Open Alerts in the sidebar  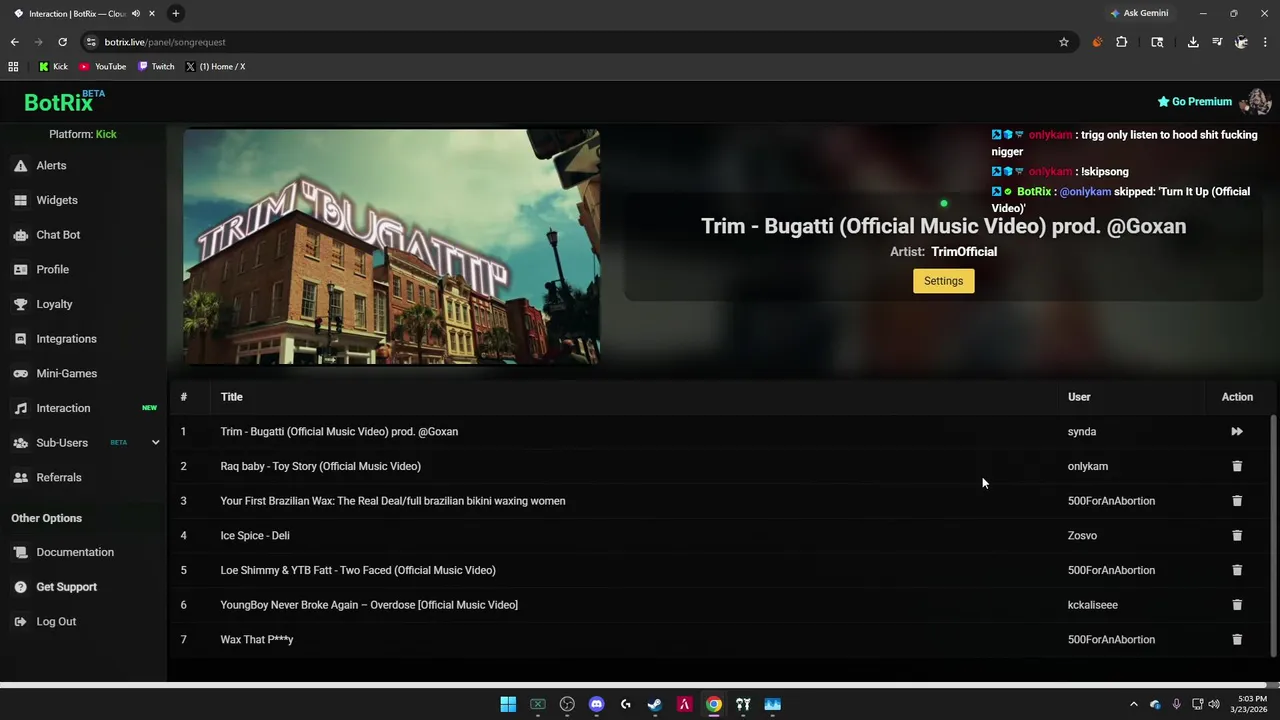pyautogui.click(x=51, y=166)
